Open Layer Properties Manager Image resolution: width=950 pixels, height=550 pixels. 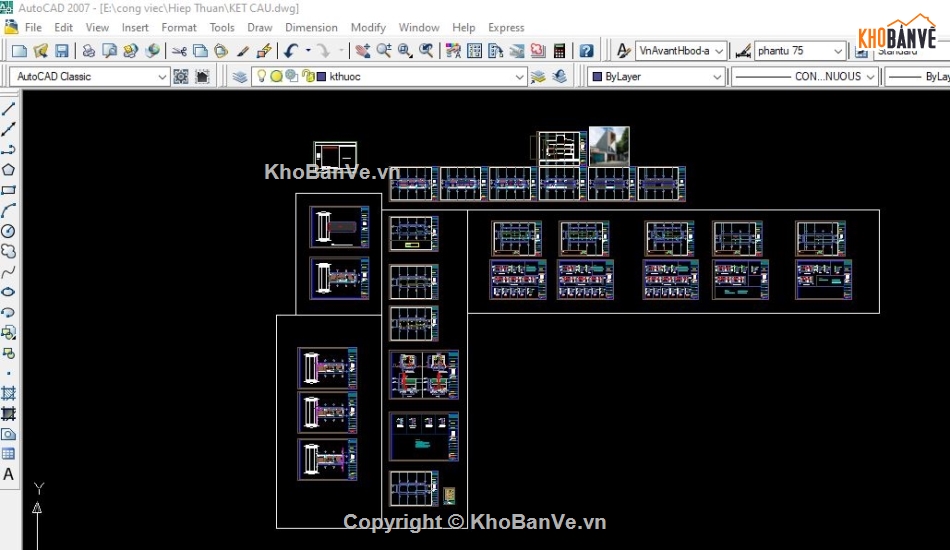(240, 76)
